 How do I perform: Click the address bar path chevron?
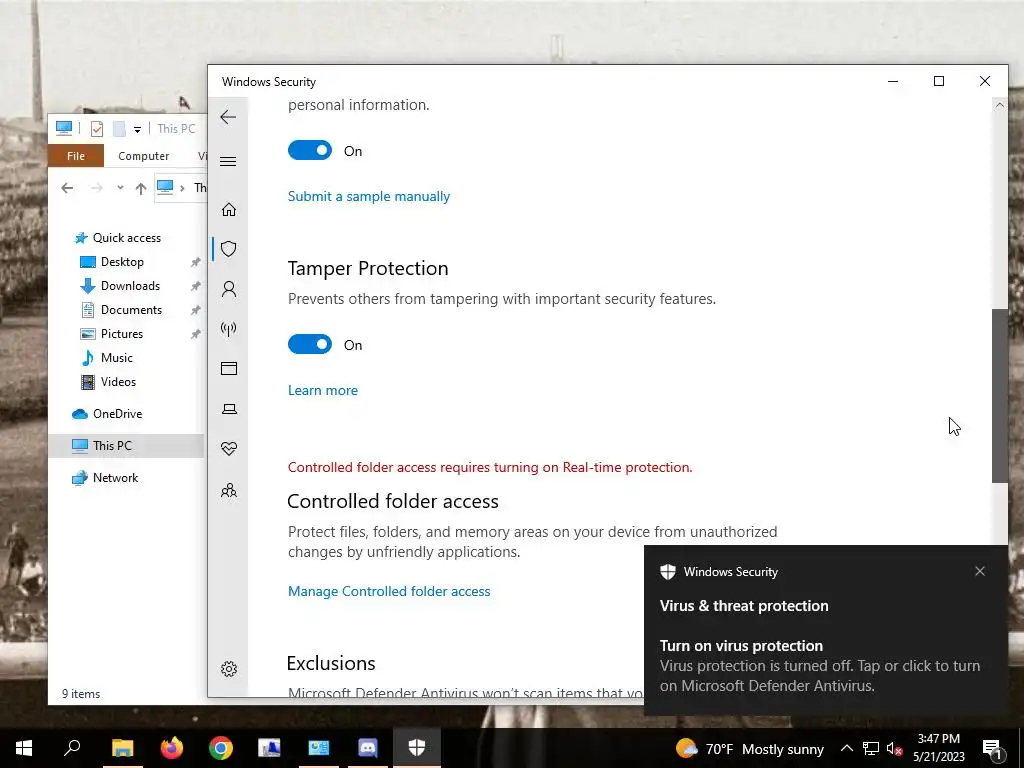(182, 188)
